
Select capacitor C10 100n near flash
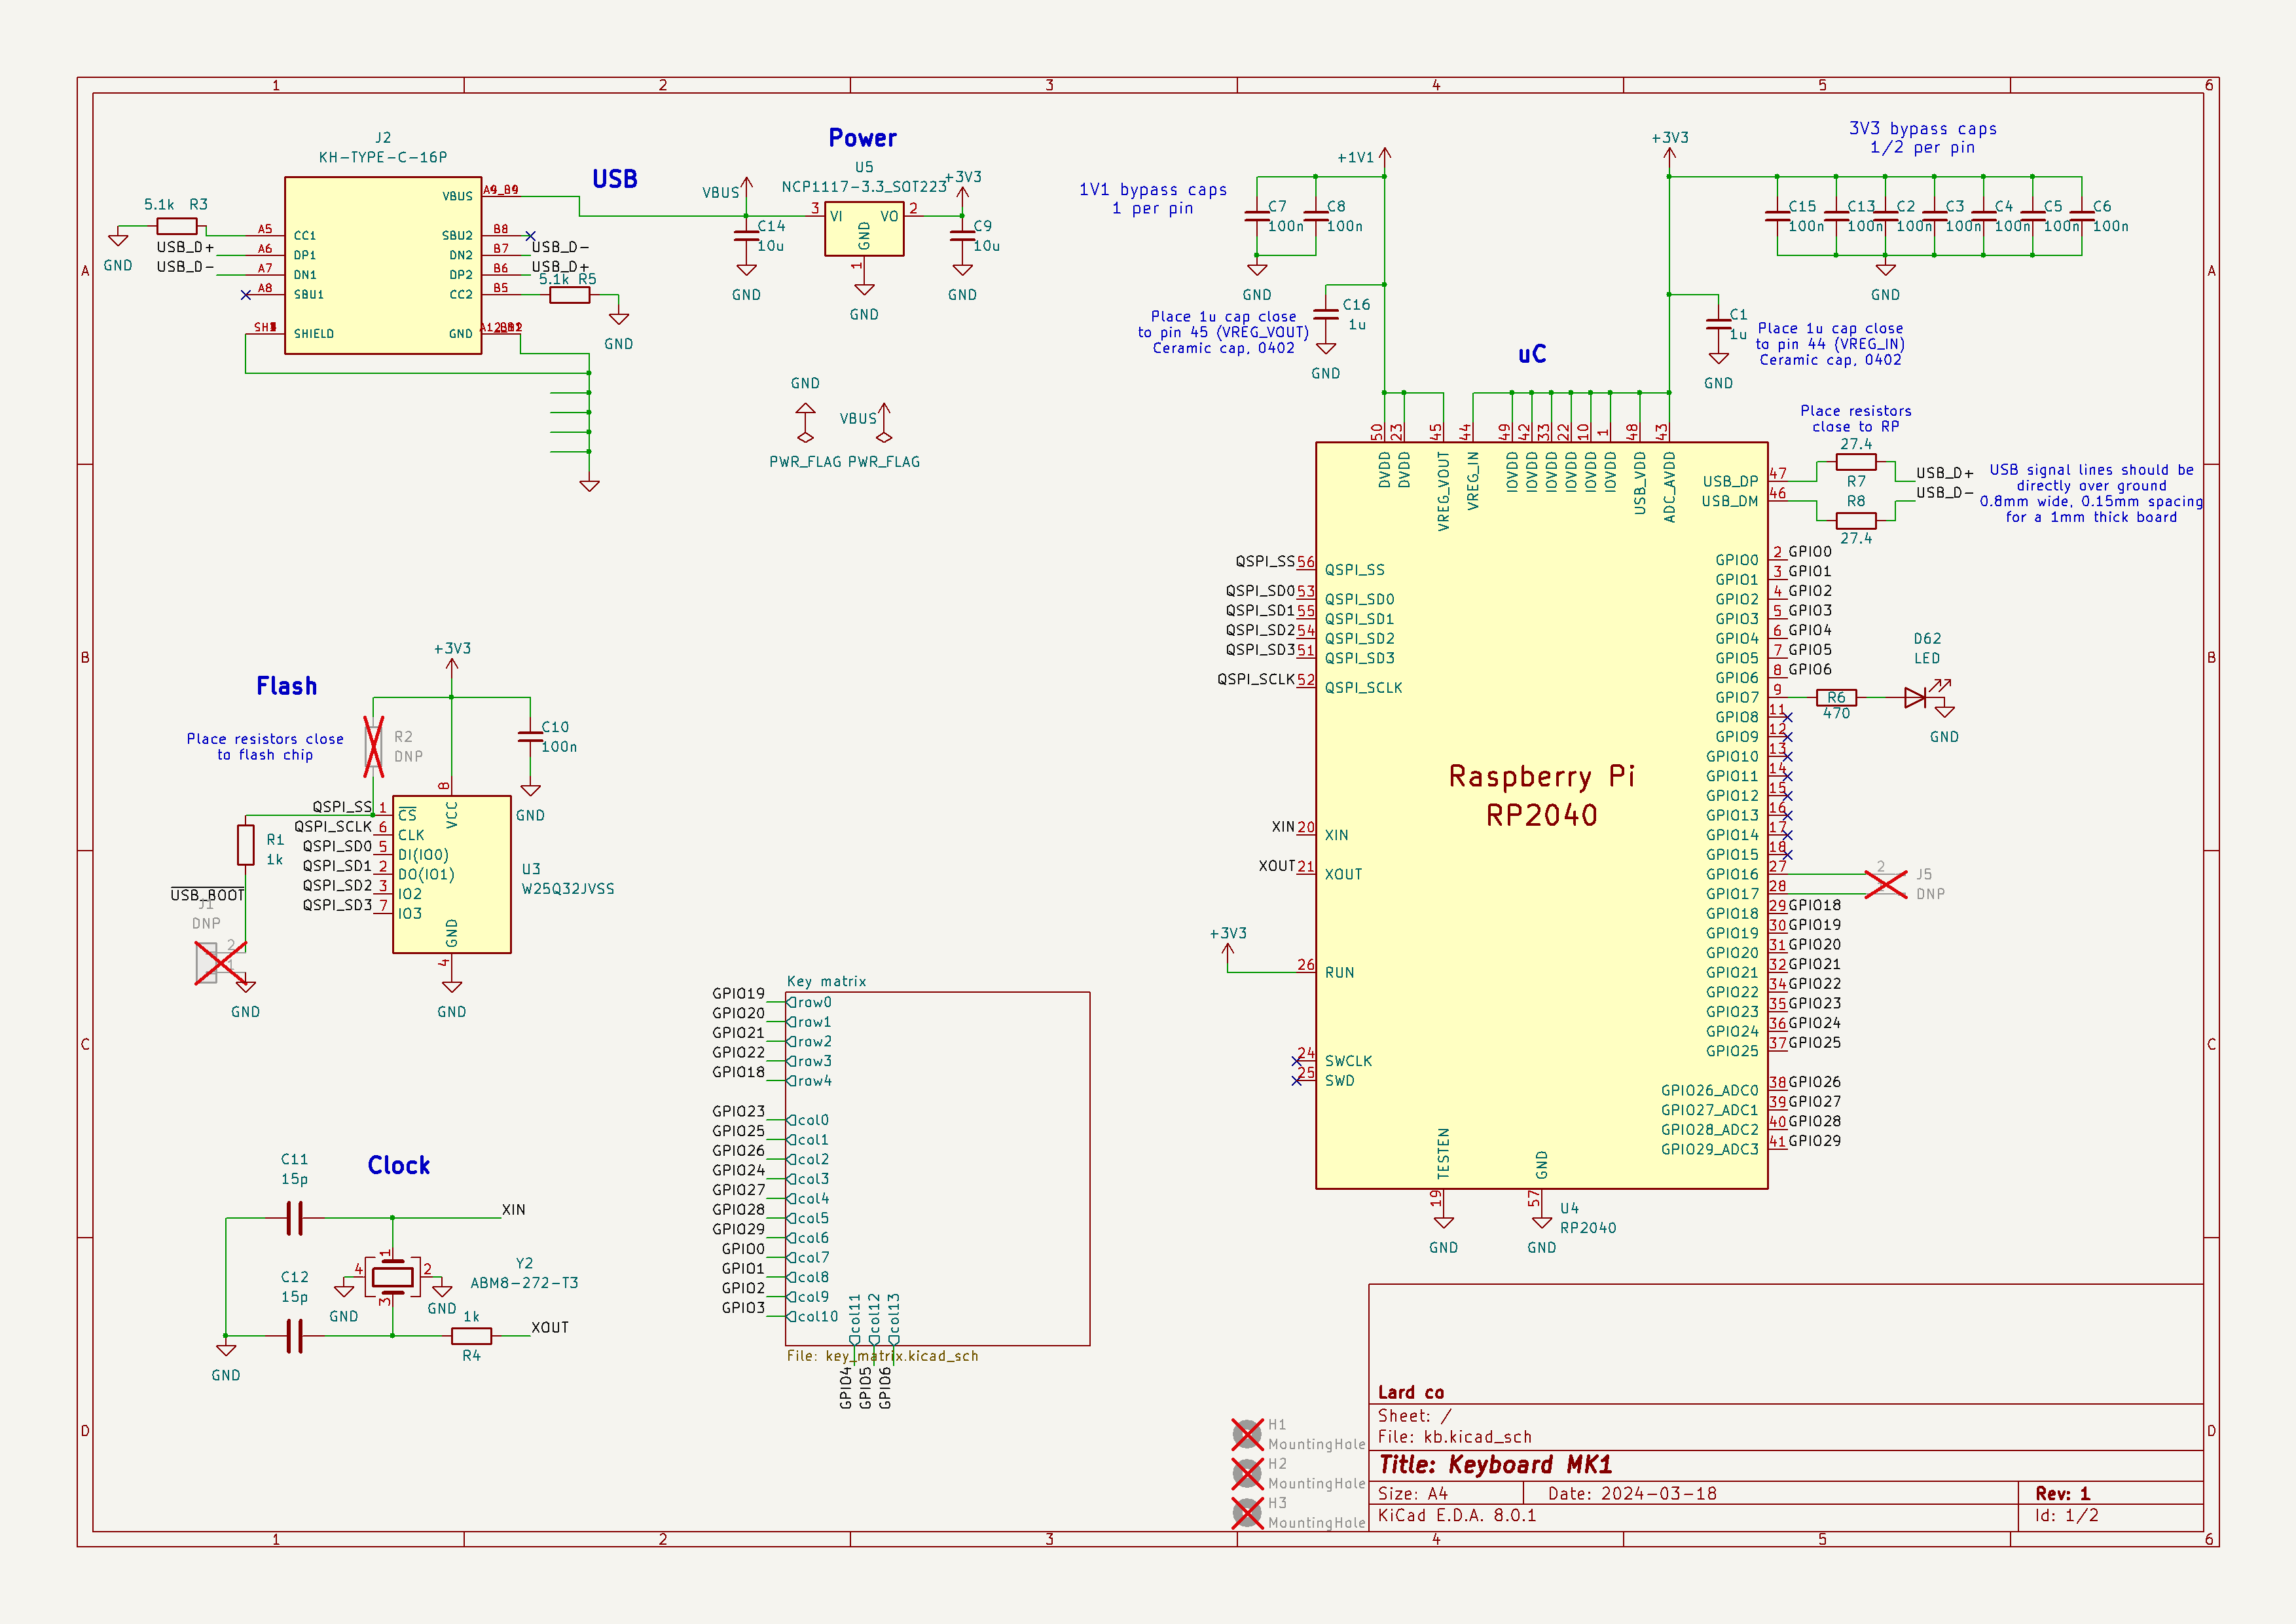pos(530,736)
